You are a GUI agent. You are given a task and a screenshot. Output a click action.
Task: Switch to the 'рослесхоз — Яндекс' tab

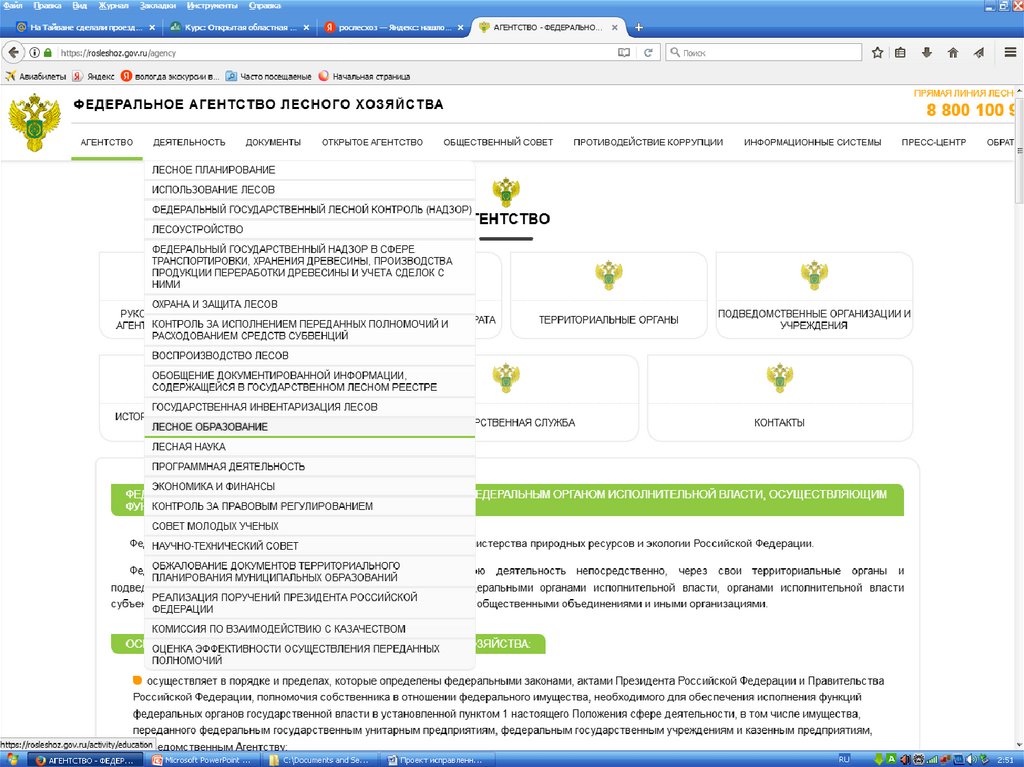pos(394,27)
